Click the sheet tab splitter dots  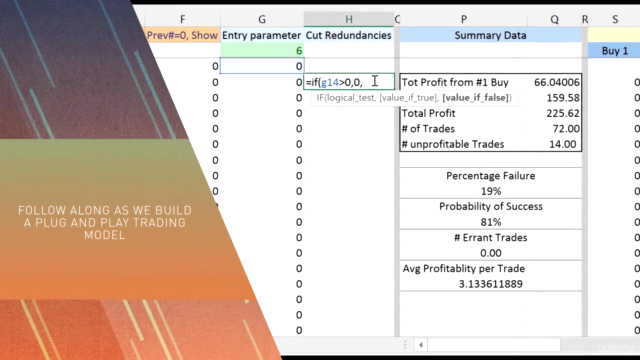pyautogui.click(x=405, y=345)
